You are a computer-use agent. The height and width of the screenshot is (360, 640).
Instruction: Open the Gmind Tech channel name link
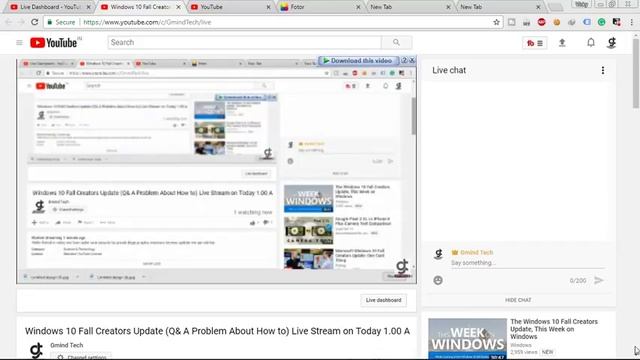(x=67, y=345)
